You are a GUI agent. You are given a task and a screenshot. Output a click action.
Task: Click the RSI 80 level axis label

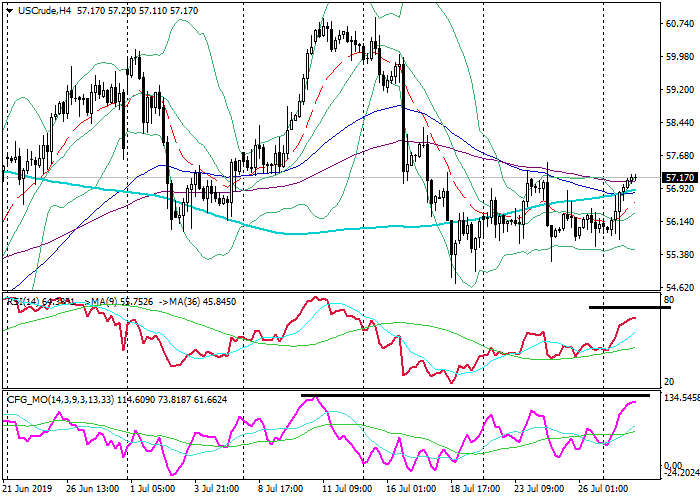667,299
